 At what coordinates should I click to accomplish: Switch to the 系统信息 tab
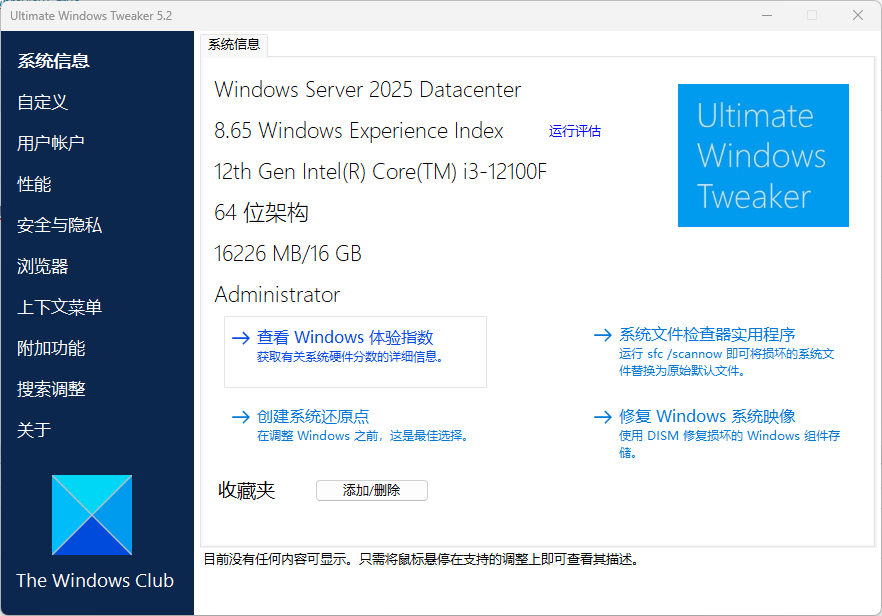[x=234, y=44]
